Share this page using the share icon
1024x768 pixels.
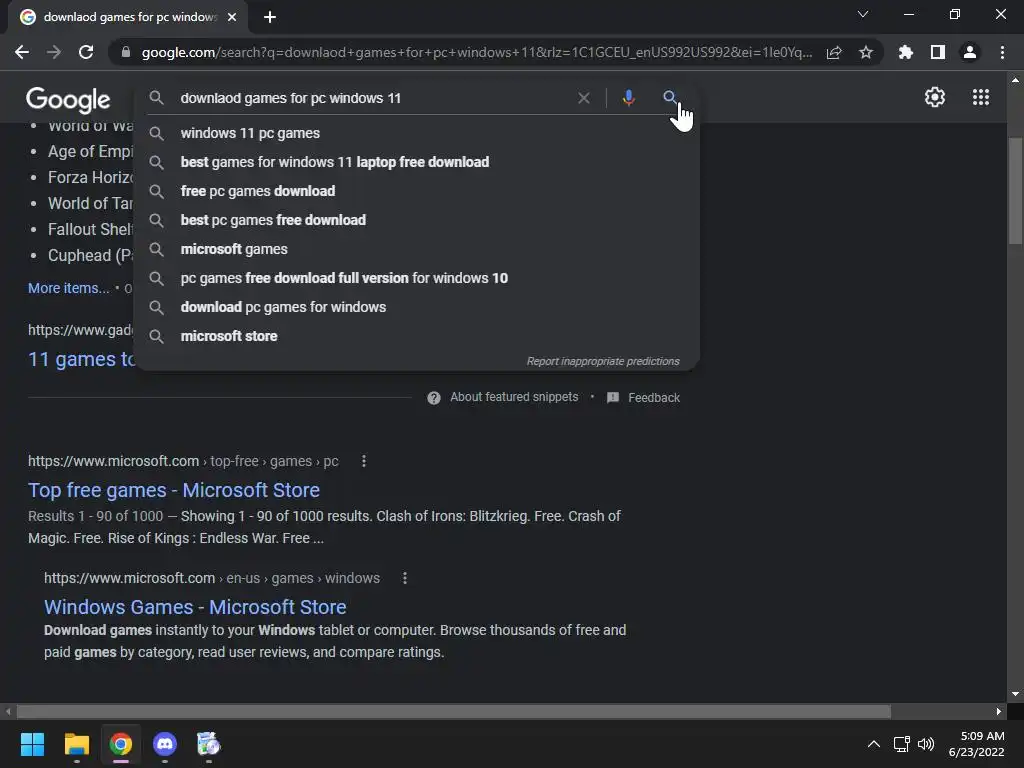pos(834,52)
